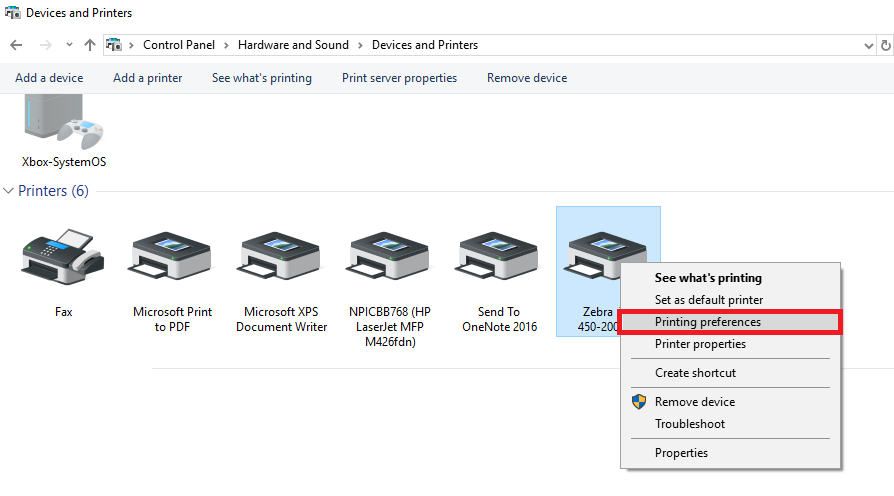Open Printer properties from context menu

[x=730, y=344]
